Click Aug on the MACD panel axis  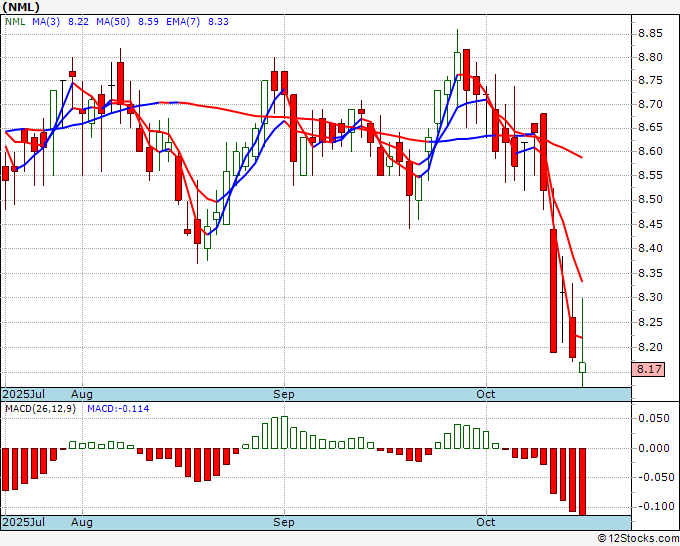point(82,522)
